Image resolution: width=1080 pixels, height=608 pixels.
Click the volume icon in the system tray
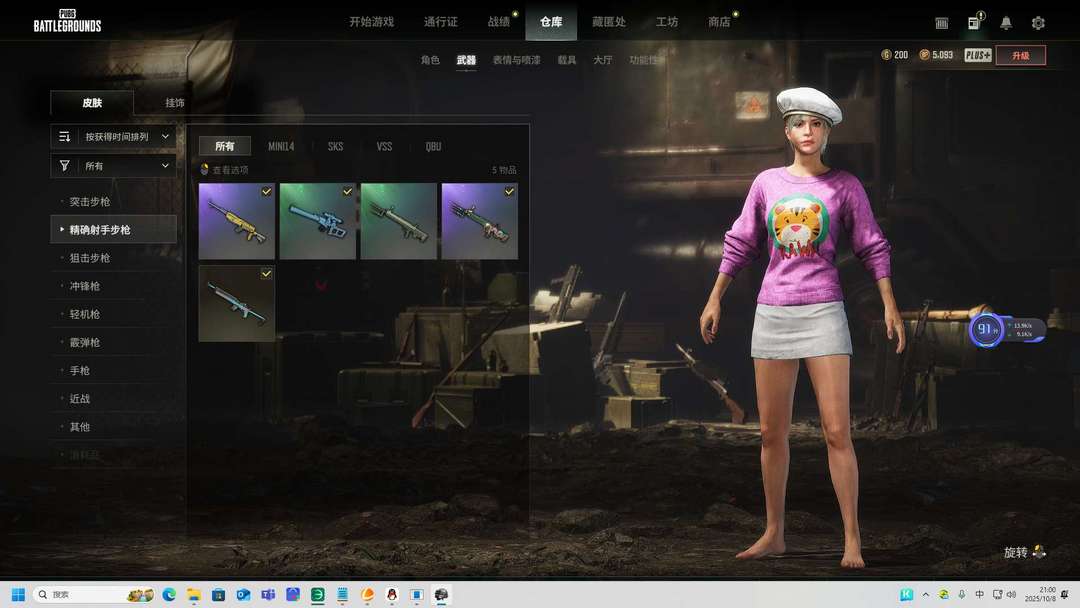click(x=1011, y=594)
